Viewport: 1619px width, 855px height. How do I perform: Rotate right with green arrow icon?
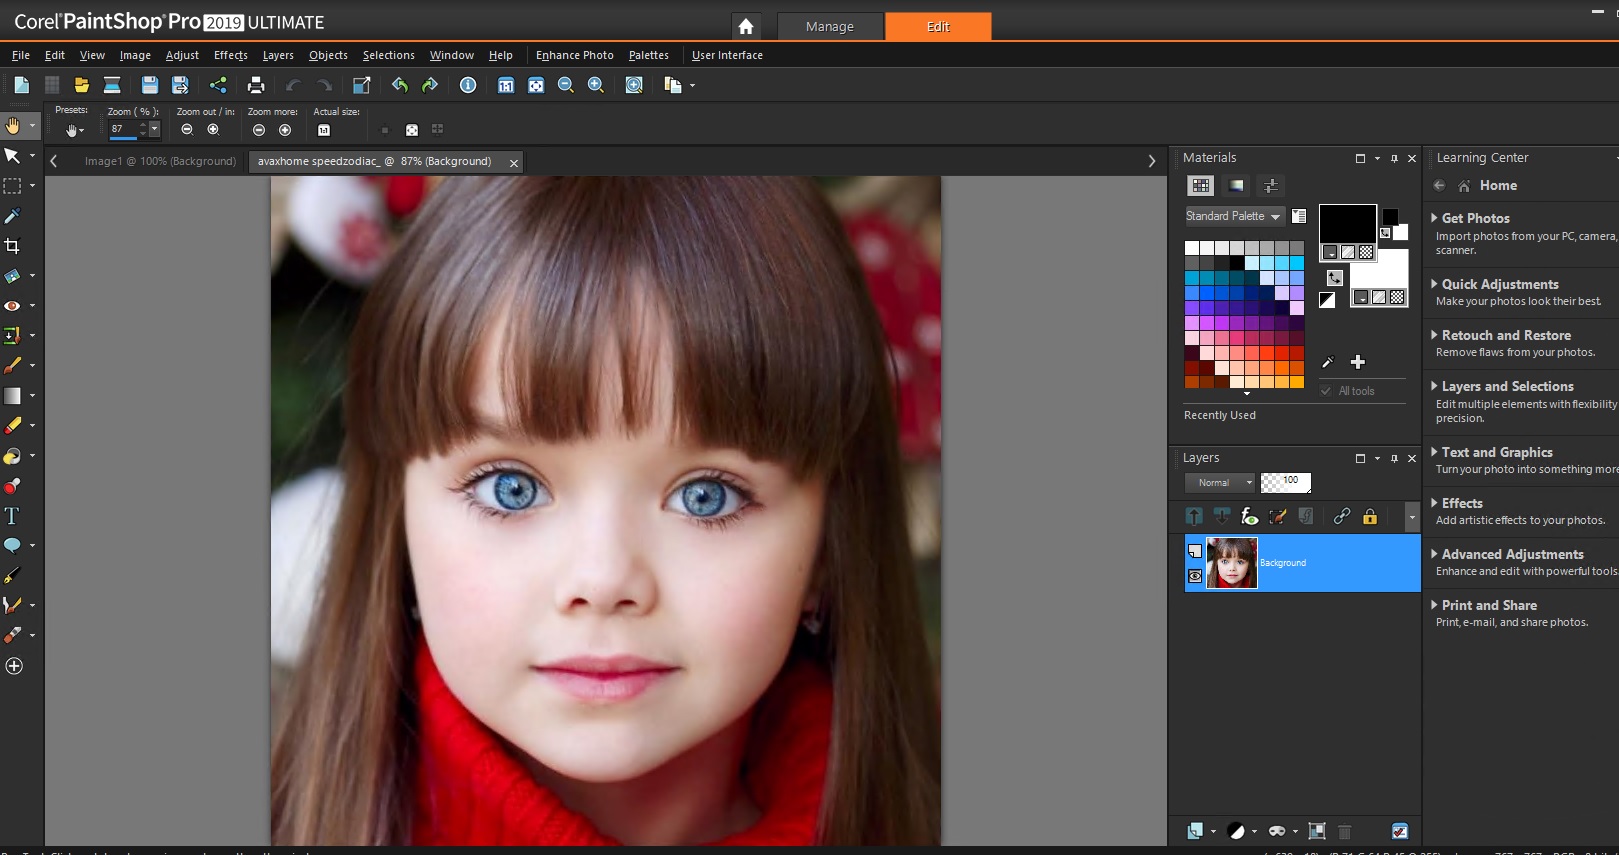(x=430, y=85)
